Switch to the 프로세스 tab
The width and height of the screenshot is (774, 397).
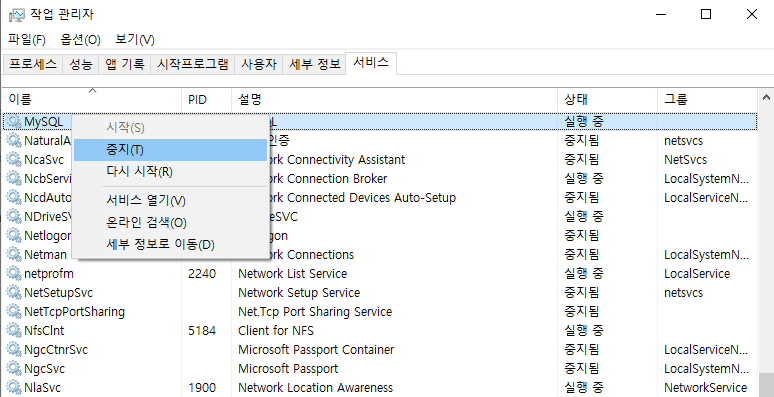pyautogui.click(x=33, y=64)
